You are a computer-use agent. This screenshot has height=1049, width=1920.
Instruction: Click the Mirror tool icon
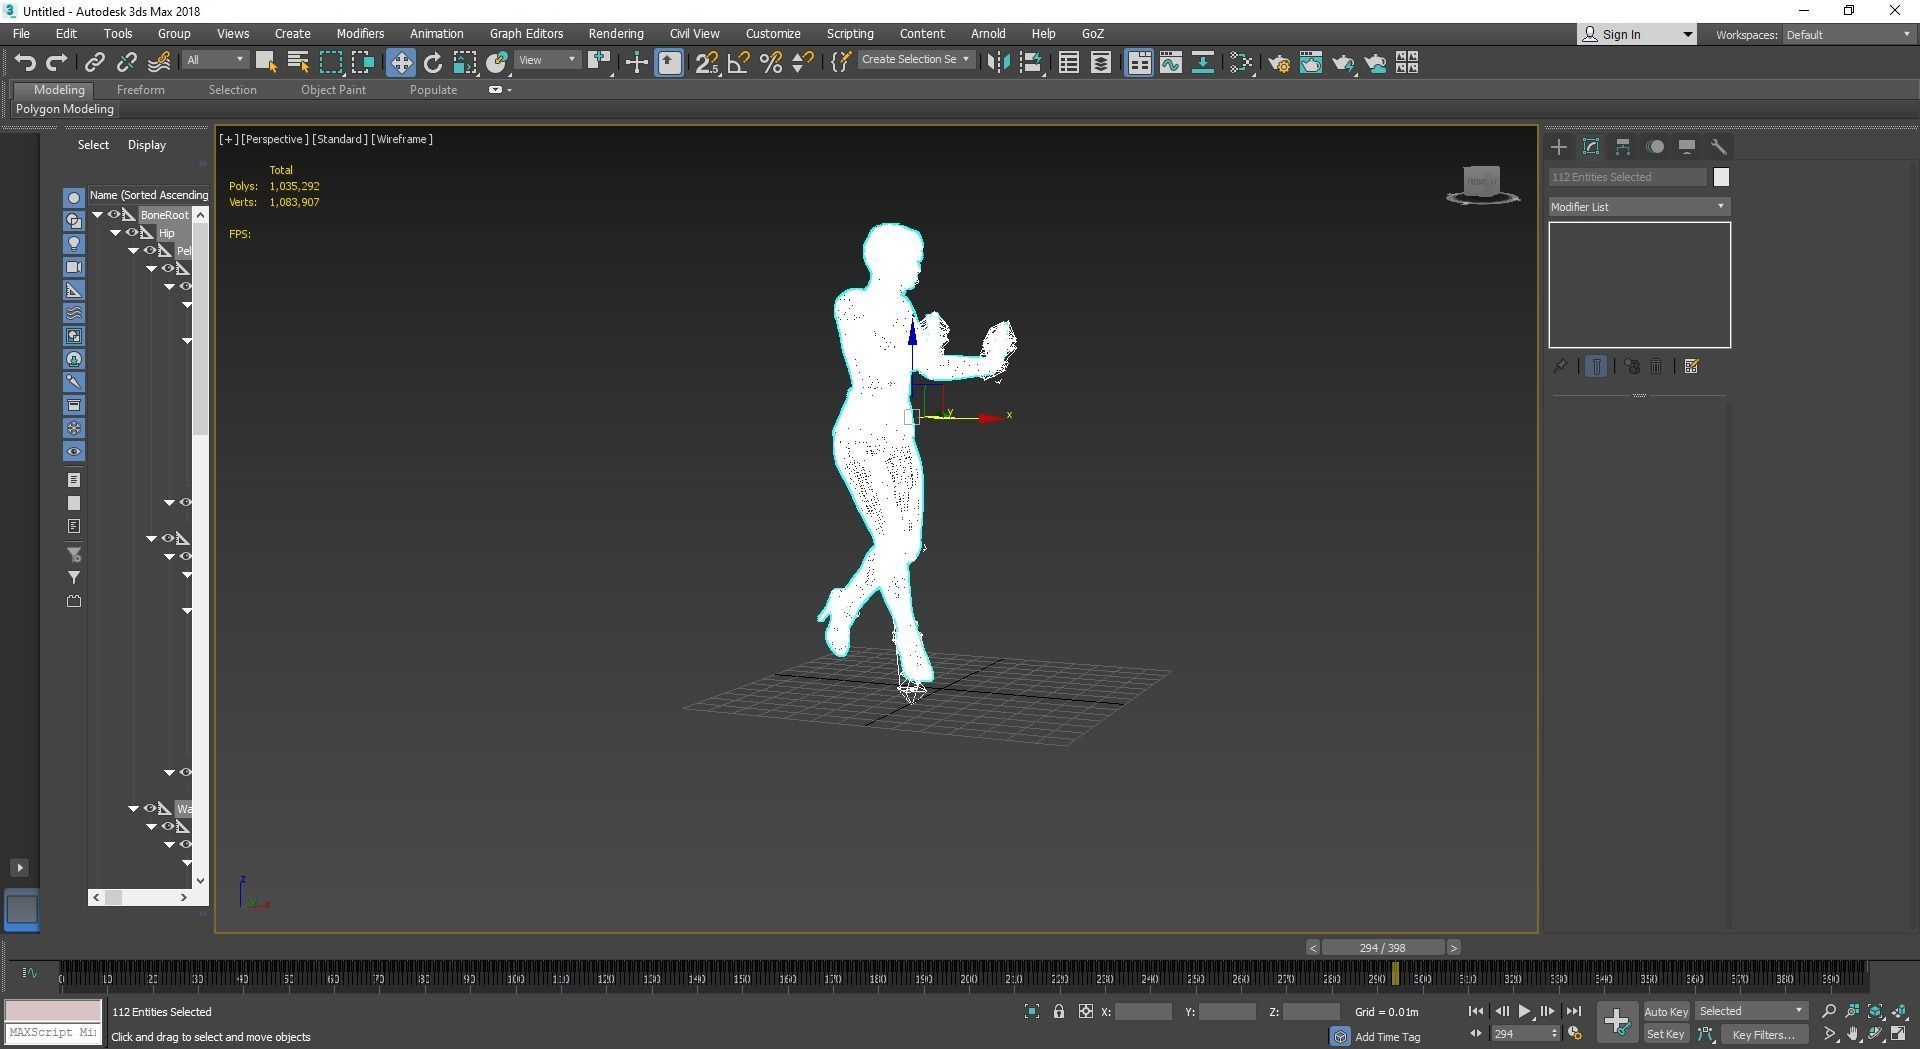click(x=997, y=63)
